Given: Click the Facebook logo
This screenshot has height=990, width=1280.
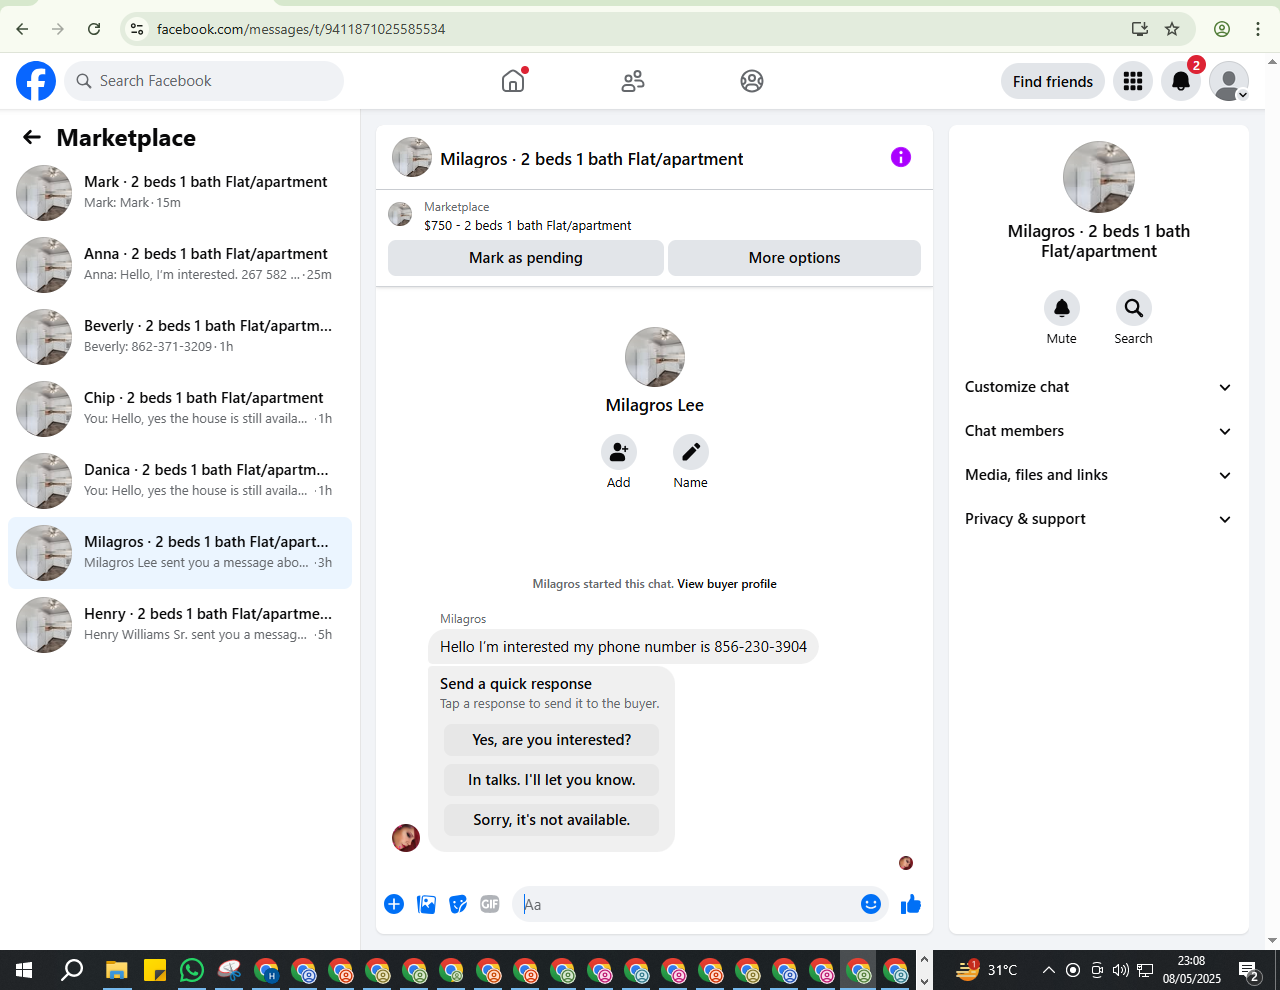Looking at the screenshot, I should click(x=36, y=81).
